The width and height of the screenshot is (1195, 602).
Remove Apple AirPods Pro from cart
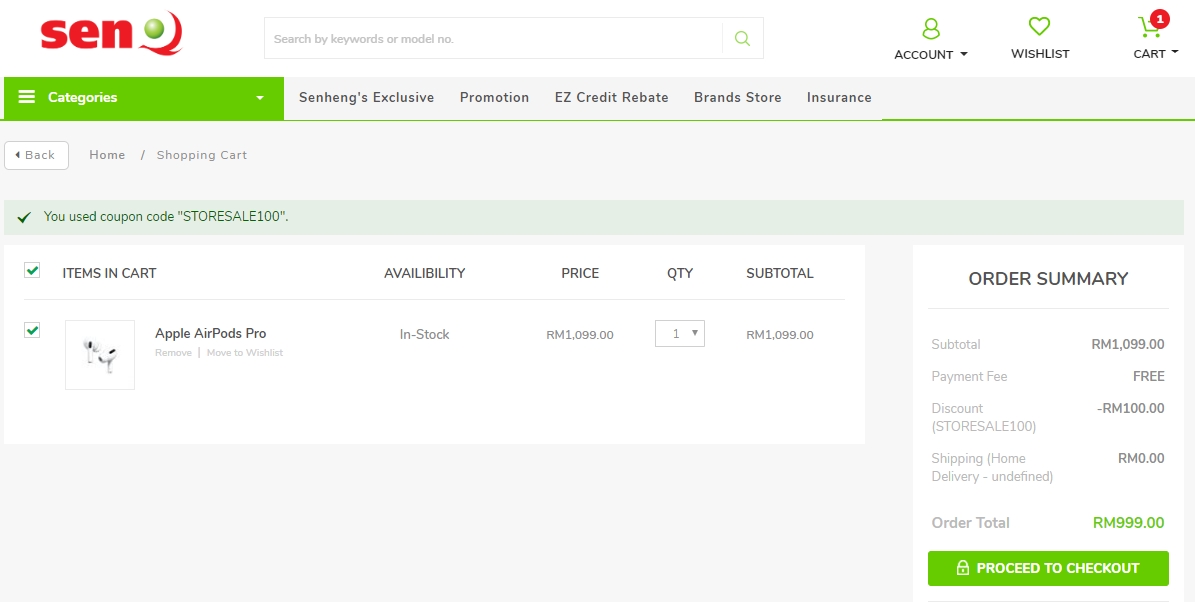tap(173, 353)
